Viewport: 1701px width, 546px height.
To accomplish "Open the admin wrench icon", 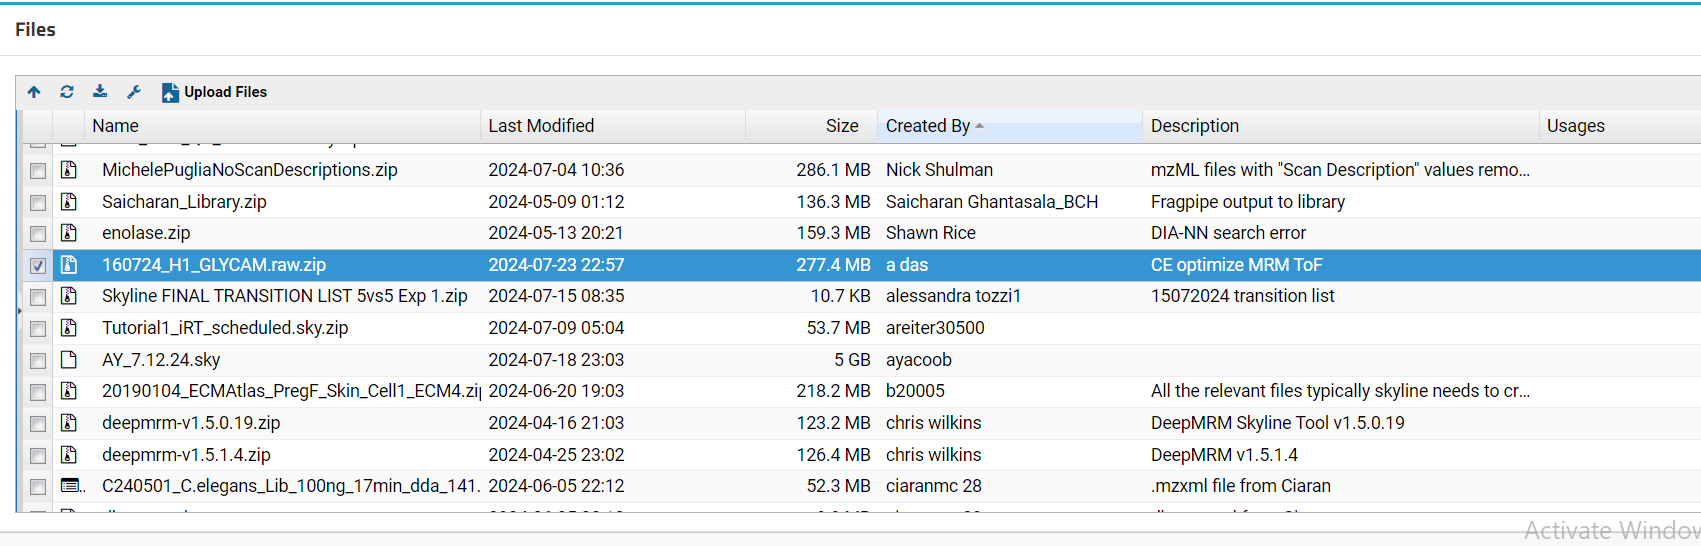I will [x=134, y=92].
